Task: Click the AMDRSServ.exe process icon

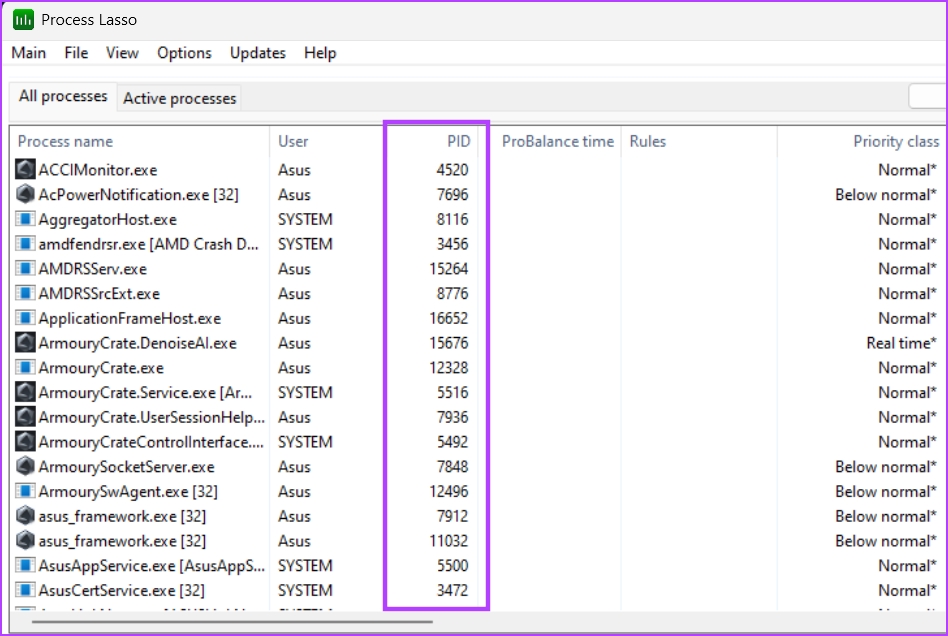Action: (x=26, y=269)
